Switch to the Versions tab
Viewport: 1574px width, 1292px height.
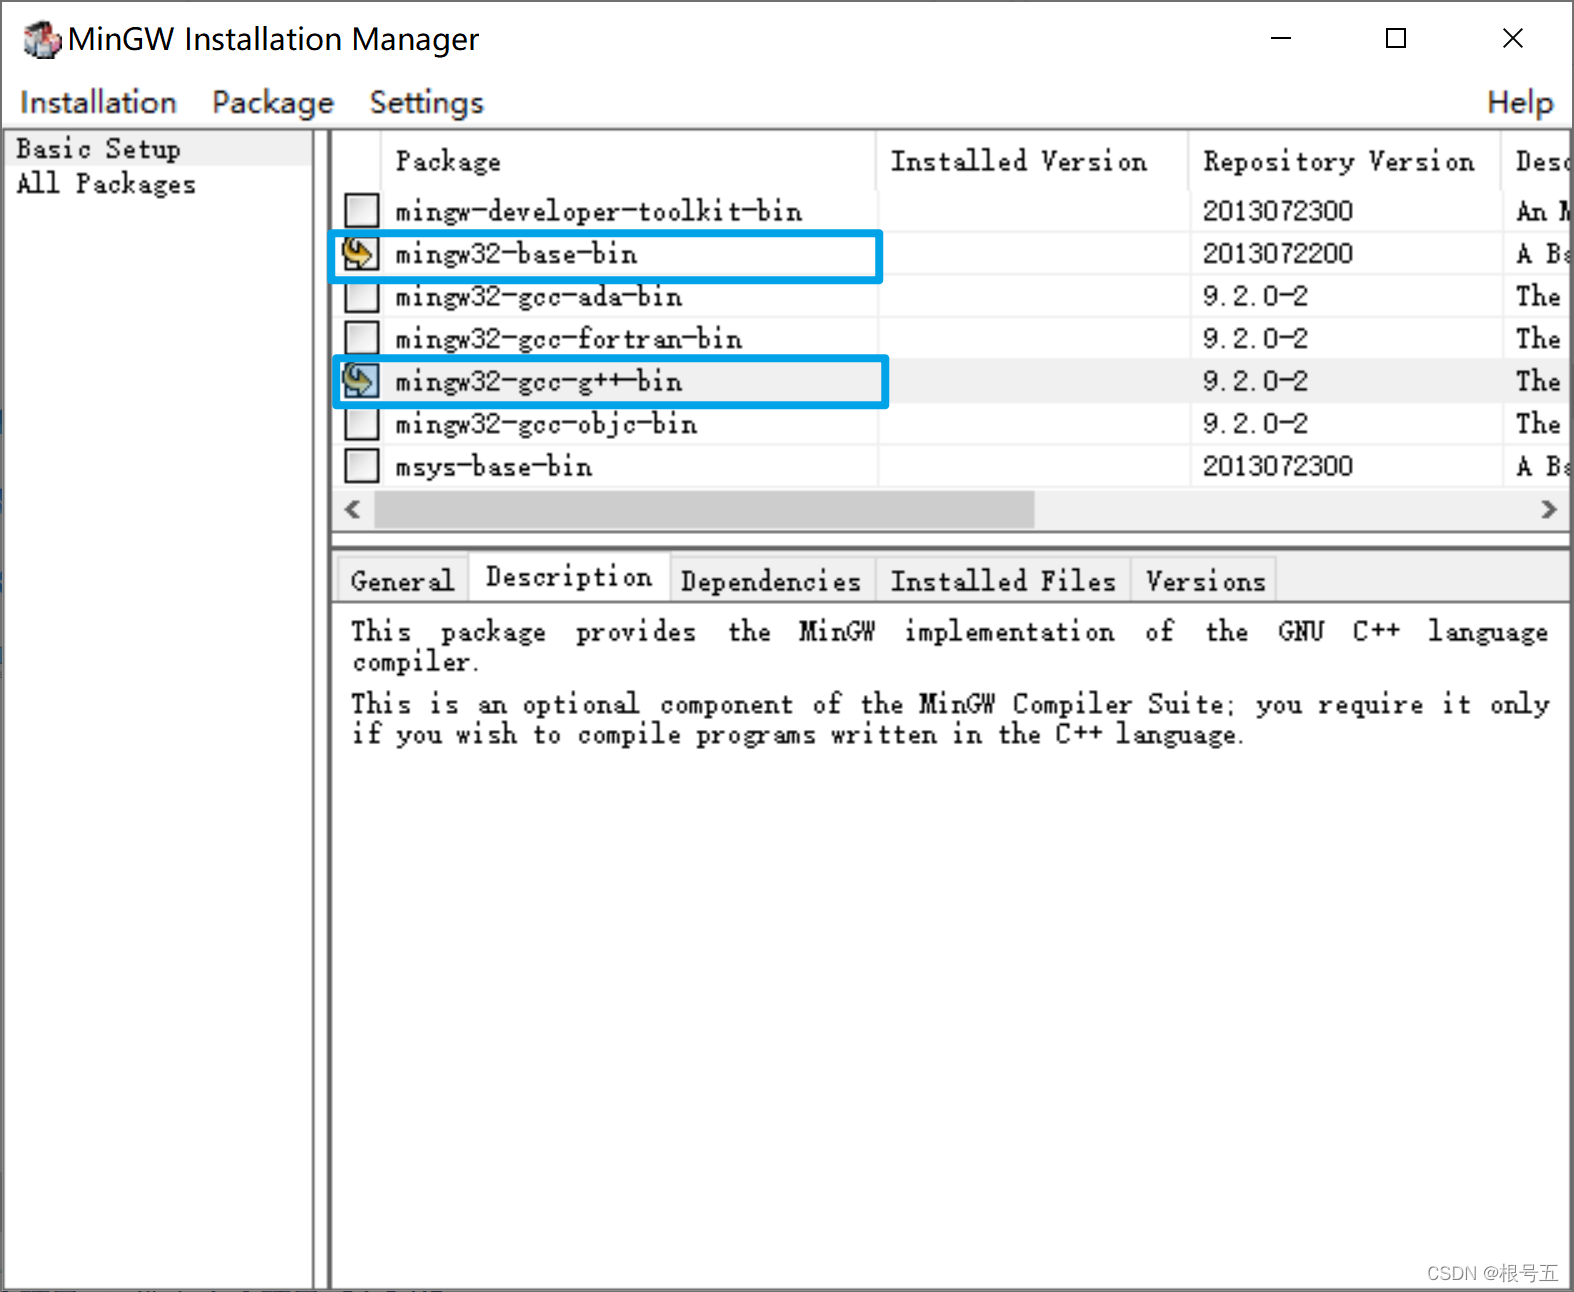pyautogui.click(x=1205, y=580)
